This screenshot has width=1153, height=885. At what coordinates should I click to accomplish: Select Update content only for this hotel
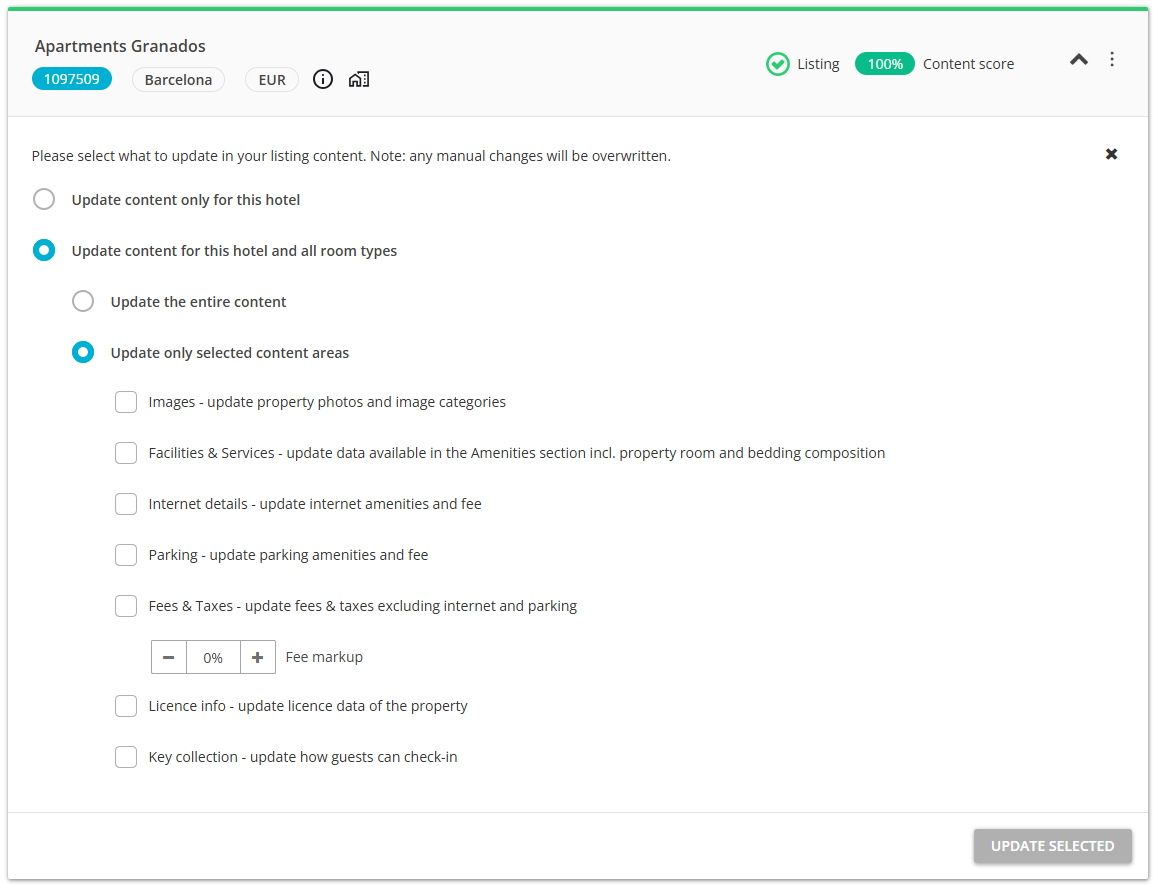pos(44,199)
